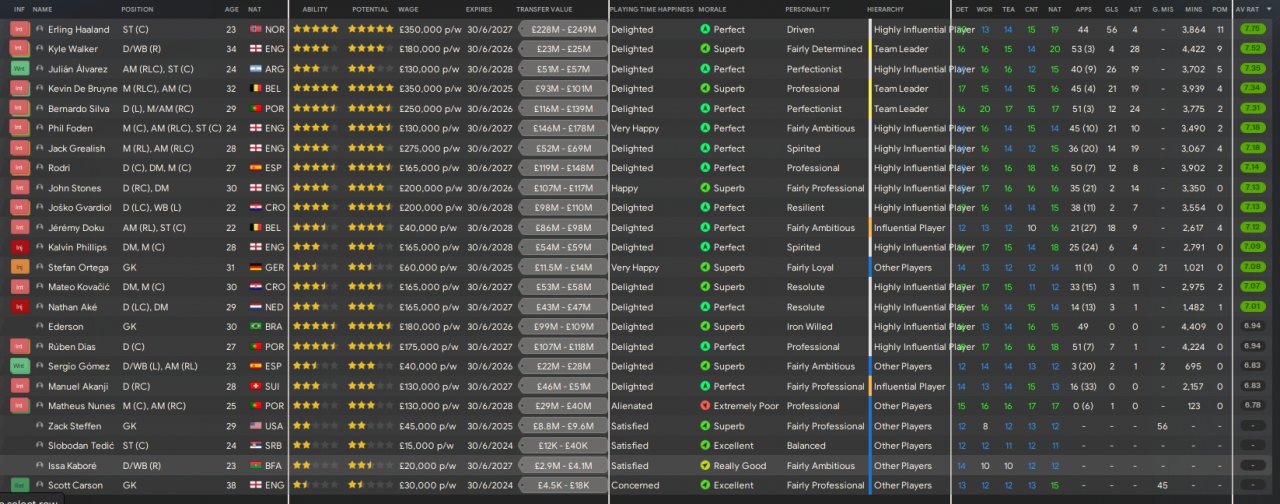Sort by the MORALE column header
1280x504 pixels.
(x=712, y=9)
